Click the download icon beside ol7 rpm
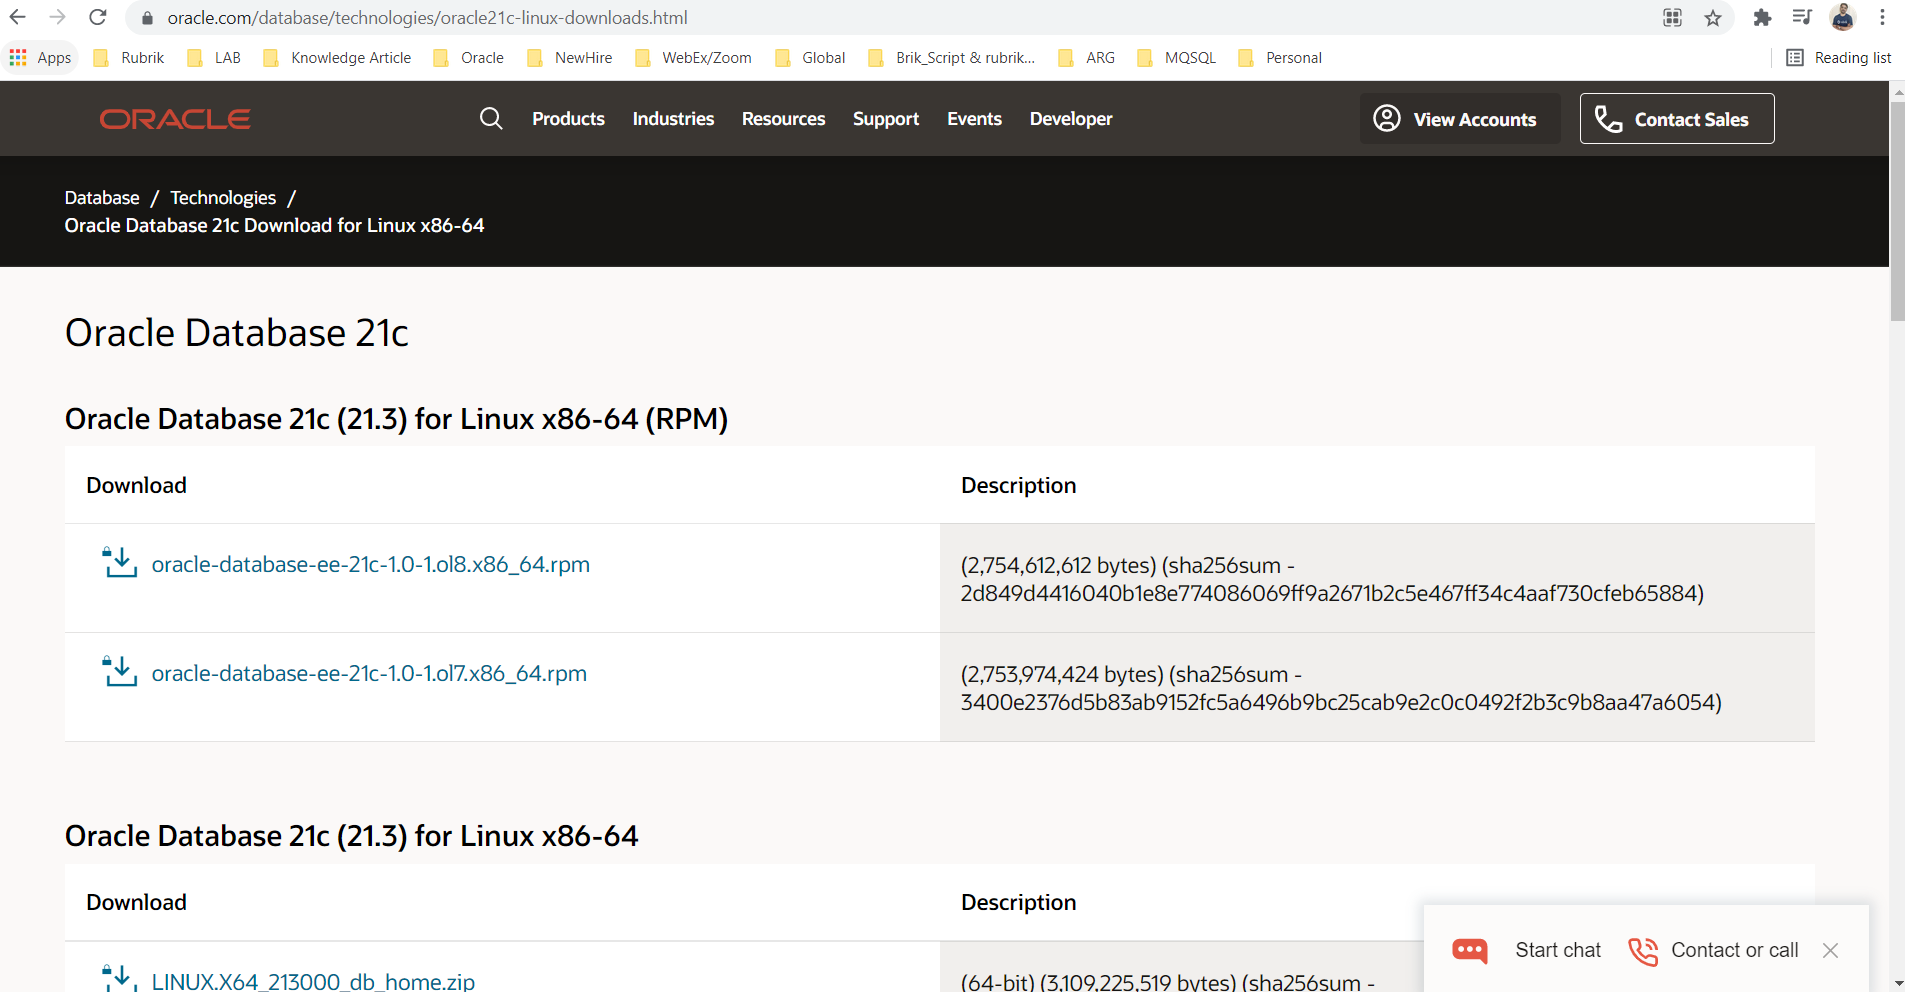Image resolution: width=1905 pixels, height=992 pixels. 120,671
